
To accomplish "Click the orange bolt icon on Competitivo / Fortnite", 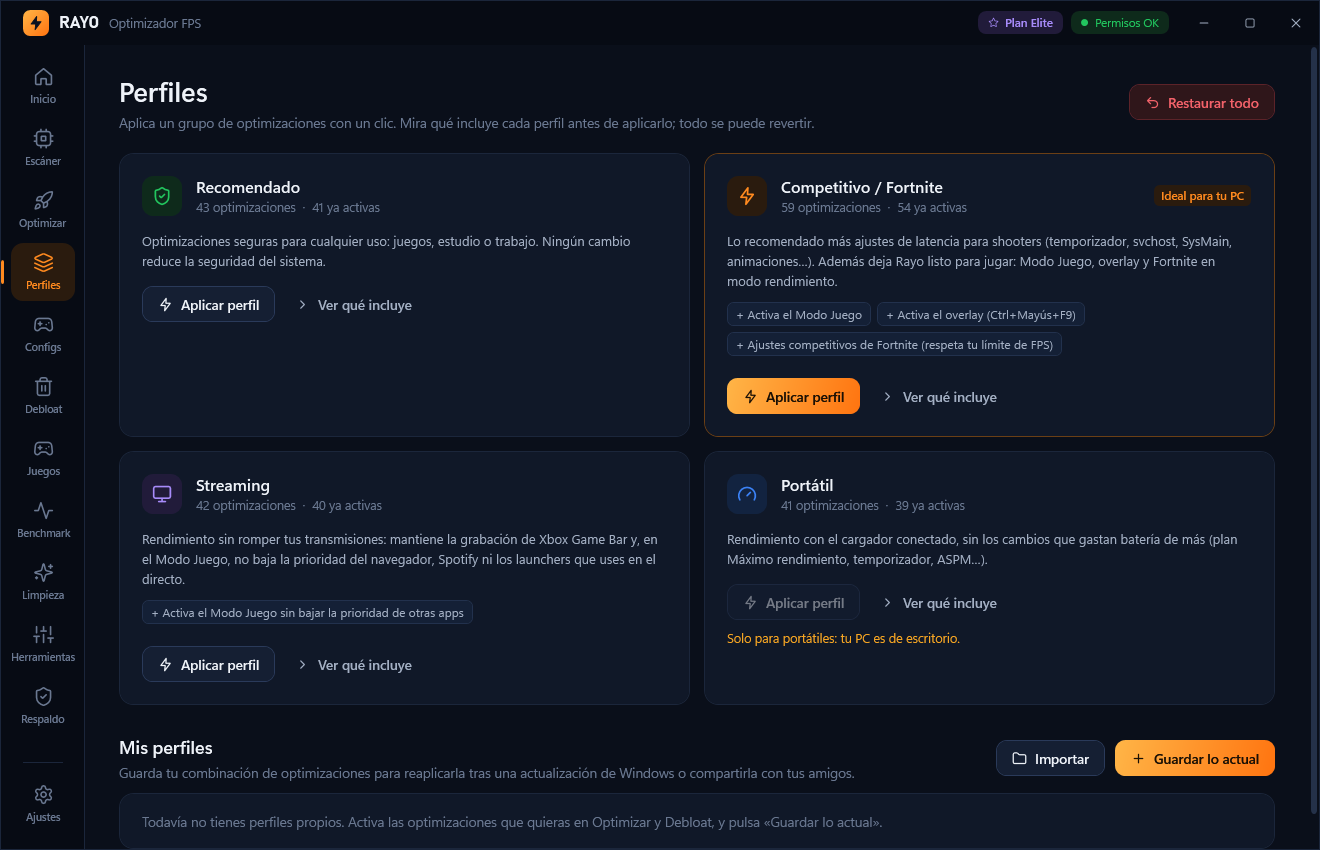I will click(747, 196).
